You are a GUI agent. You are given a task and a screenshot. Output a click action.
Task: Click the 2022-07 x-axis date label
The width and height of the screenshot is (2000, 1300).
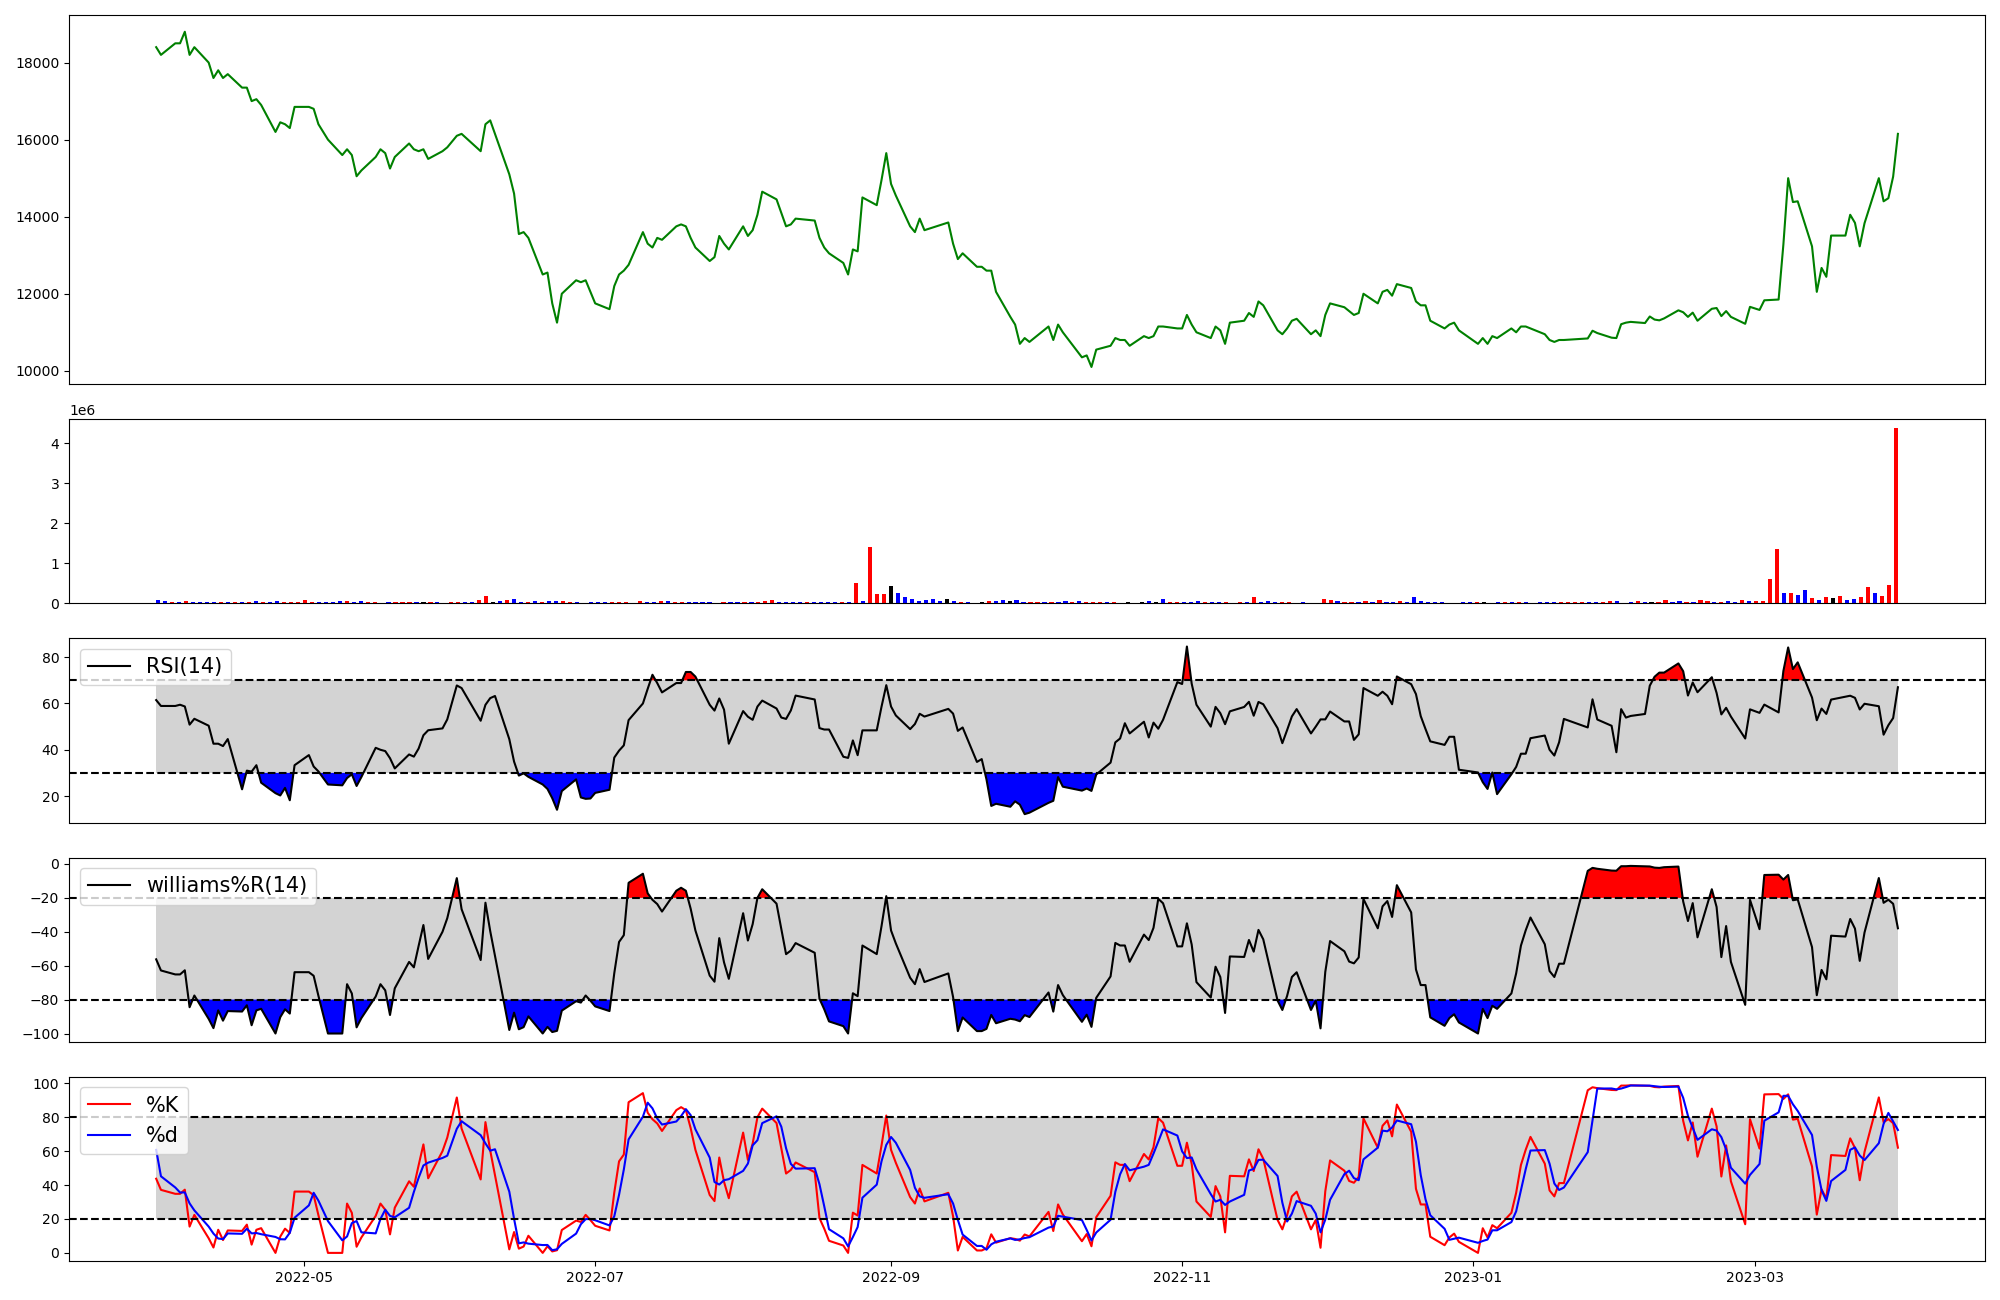coord(595,1277)
